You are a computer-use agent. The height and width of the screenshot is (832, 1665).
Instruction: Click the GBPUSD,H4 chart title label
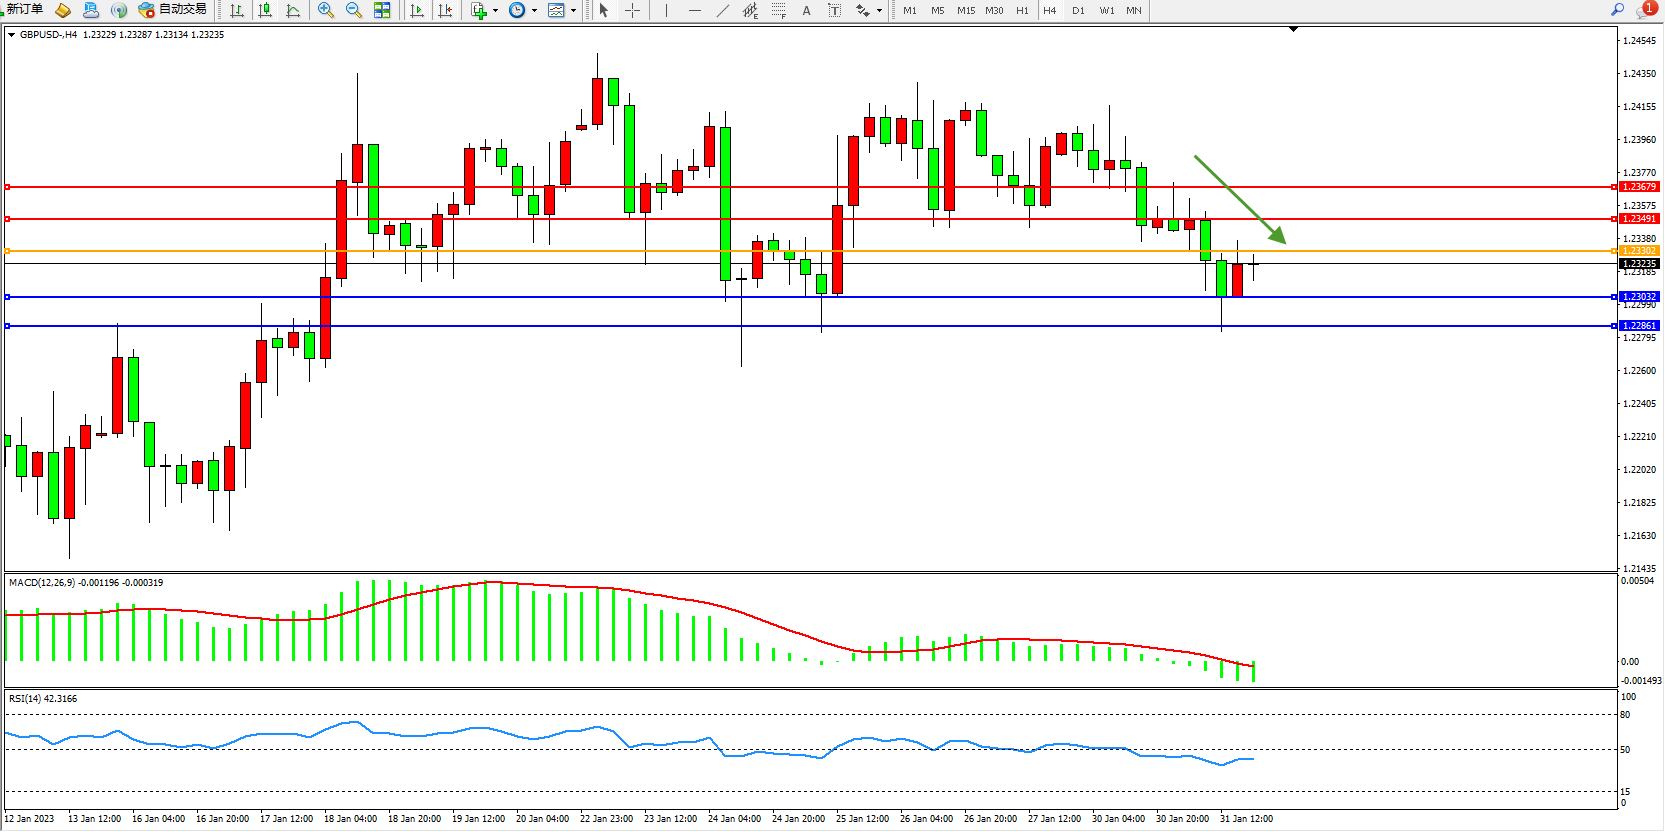(x=48, y=34)
